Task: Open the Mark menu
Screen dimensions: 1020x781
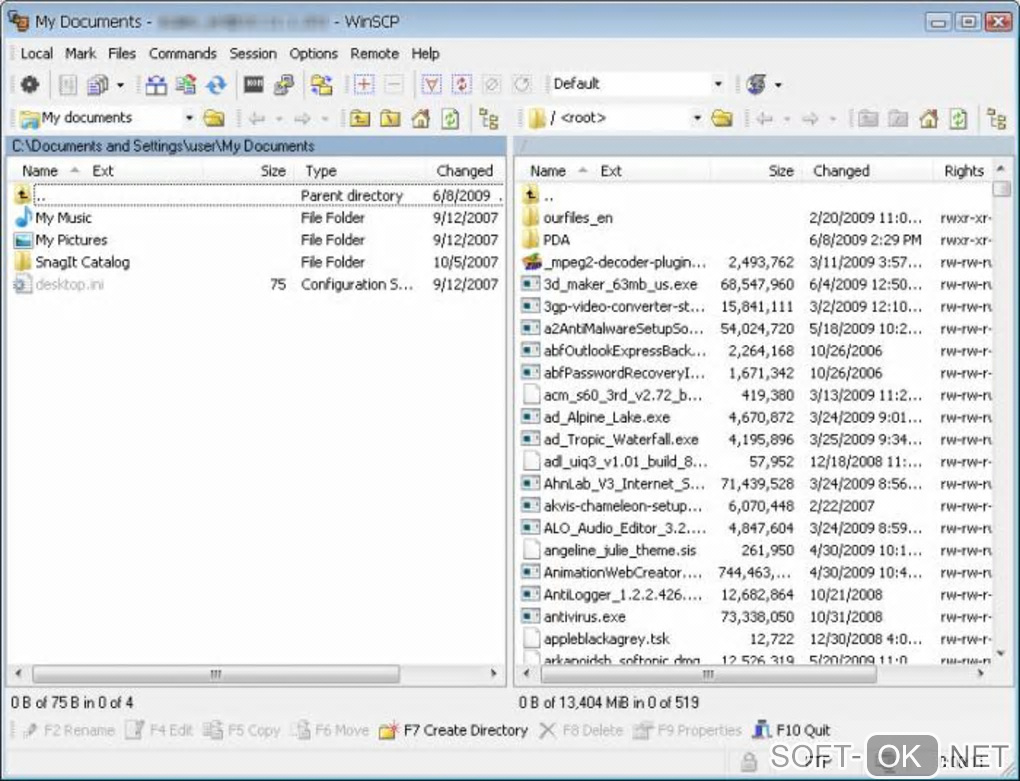Action: click(80, 53)
